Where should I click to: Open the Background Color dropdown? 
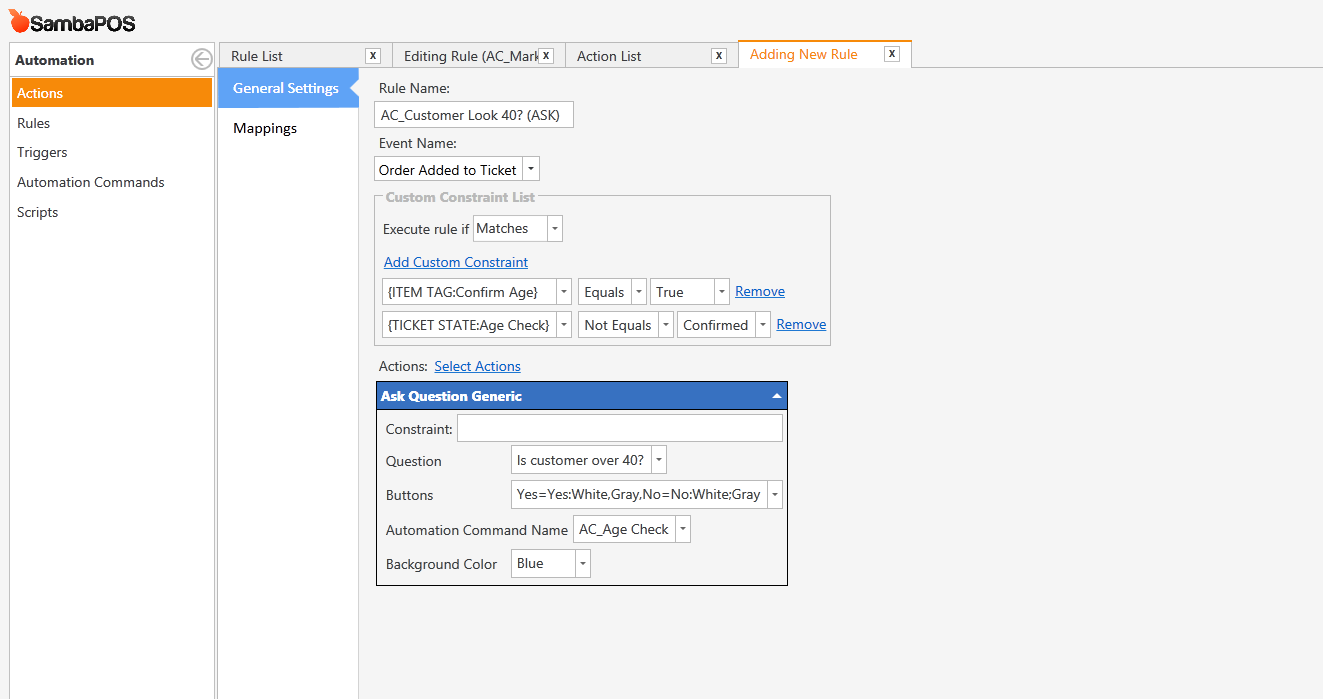(583, 563)
